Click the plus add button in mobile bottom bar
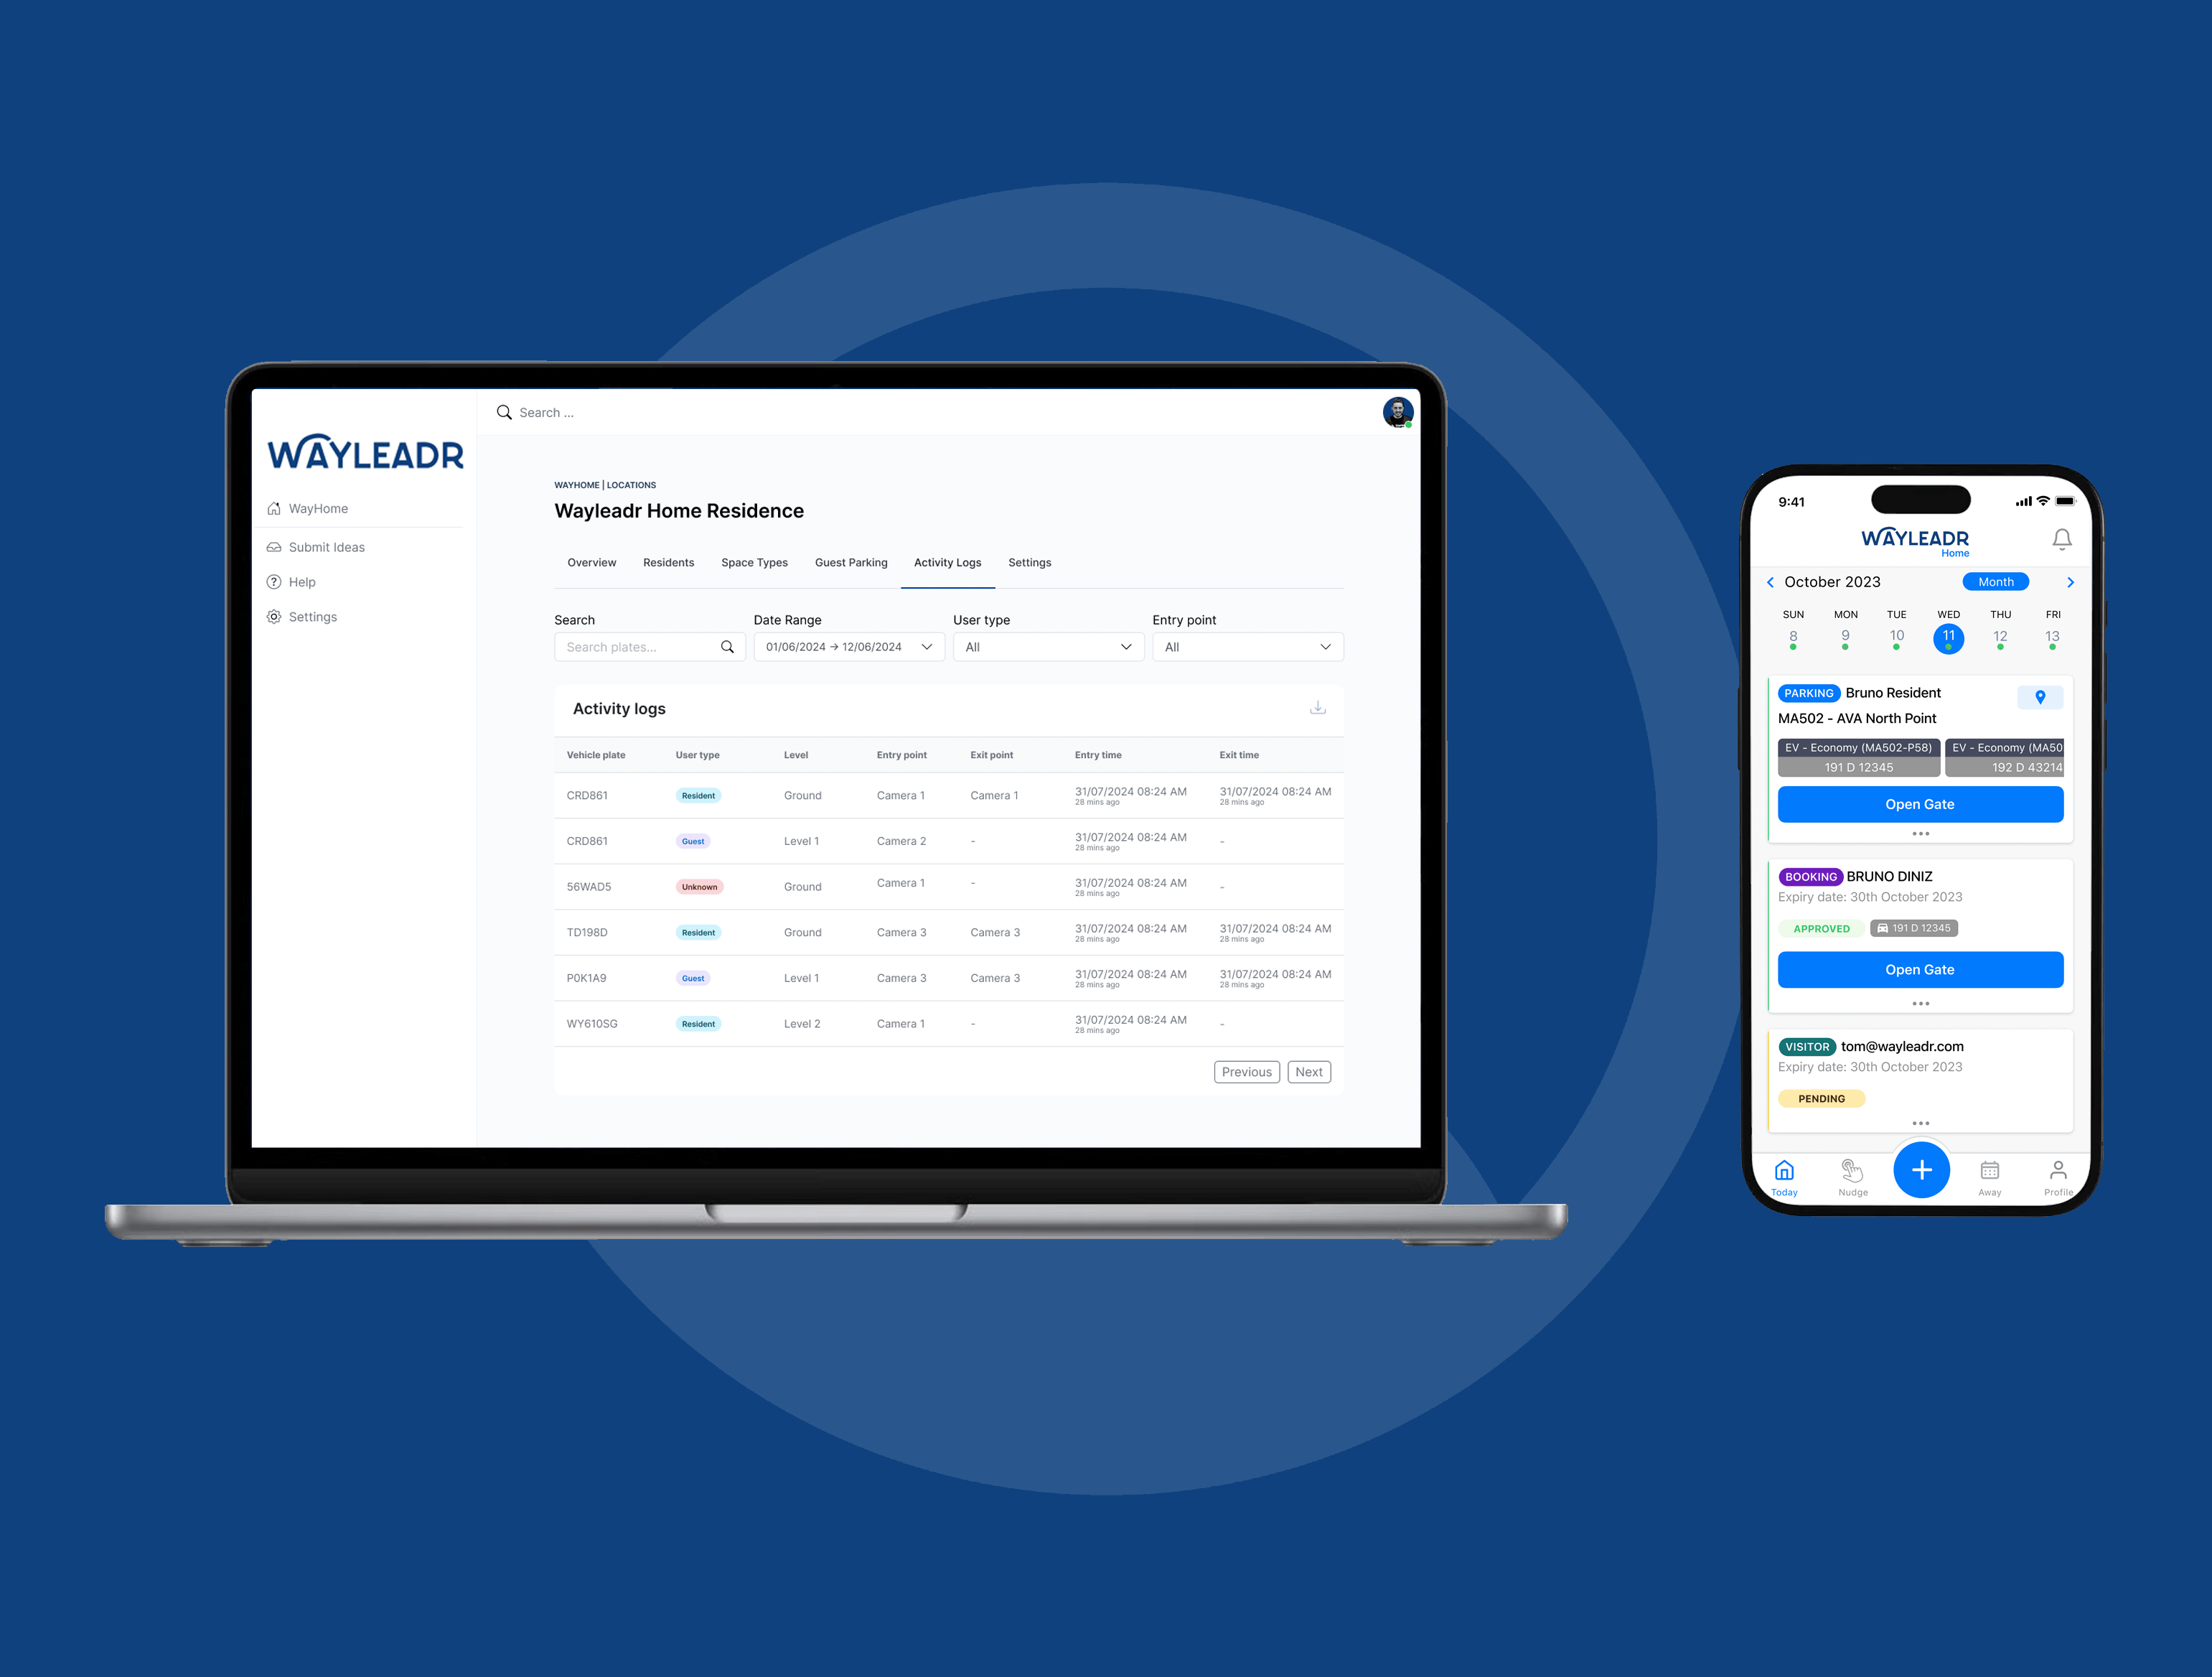The height and width of the screenshot is (1677, 2212). tap(1920, 1168)
